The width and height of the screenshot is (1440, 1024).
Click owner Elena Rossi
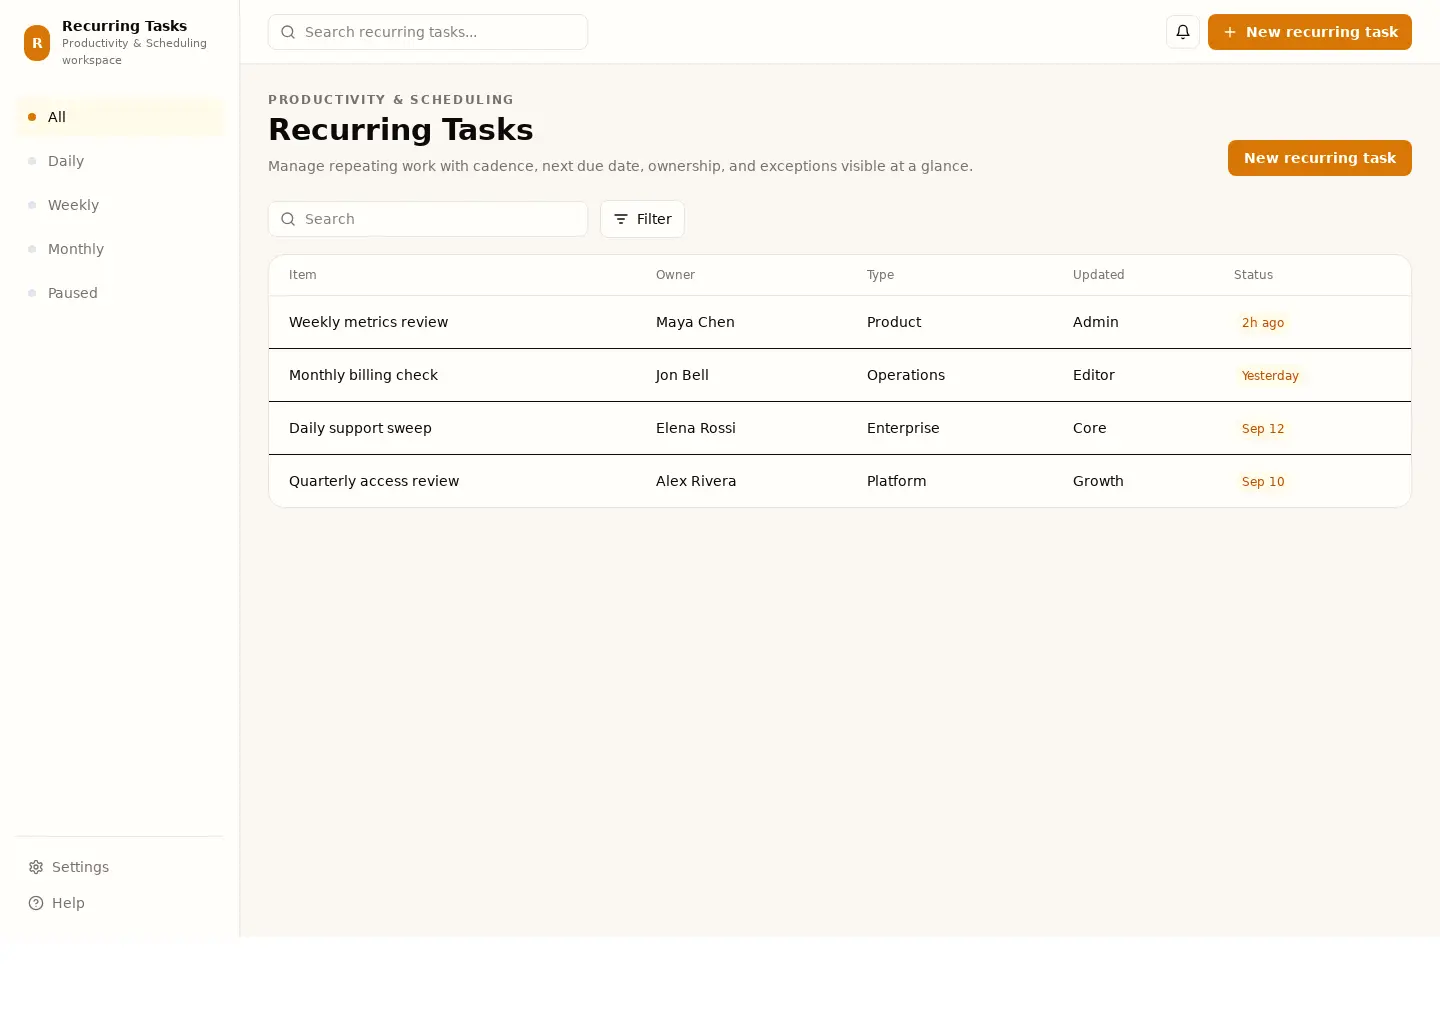pos(696,428)
